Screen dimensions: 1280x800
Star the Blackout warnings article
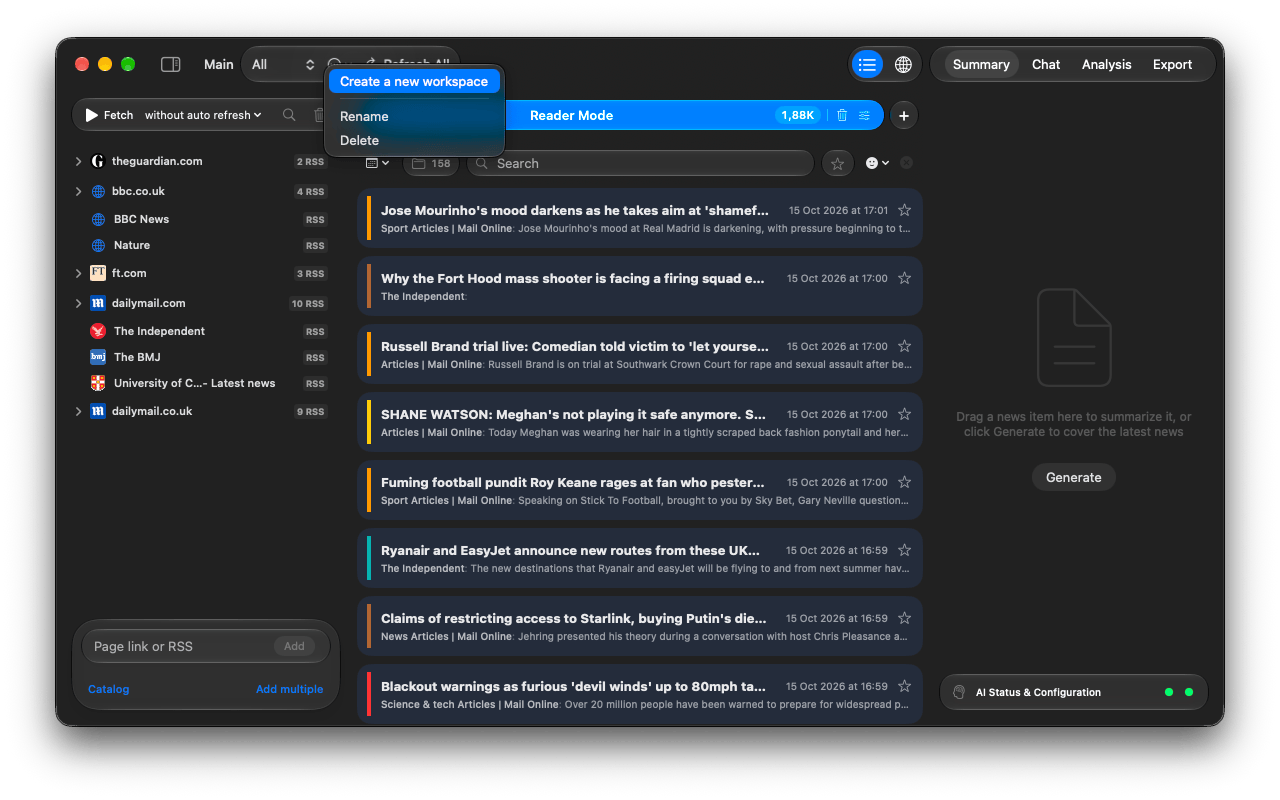[x=904, y=686]
